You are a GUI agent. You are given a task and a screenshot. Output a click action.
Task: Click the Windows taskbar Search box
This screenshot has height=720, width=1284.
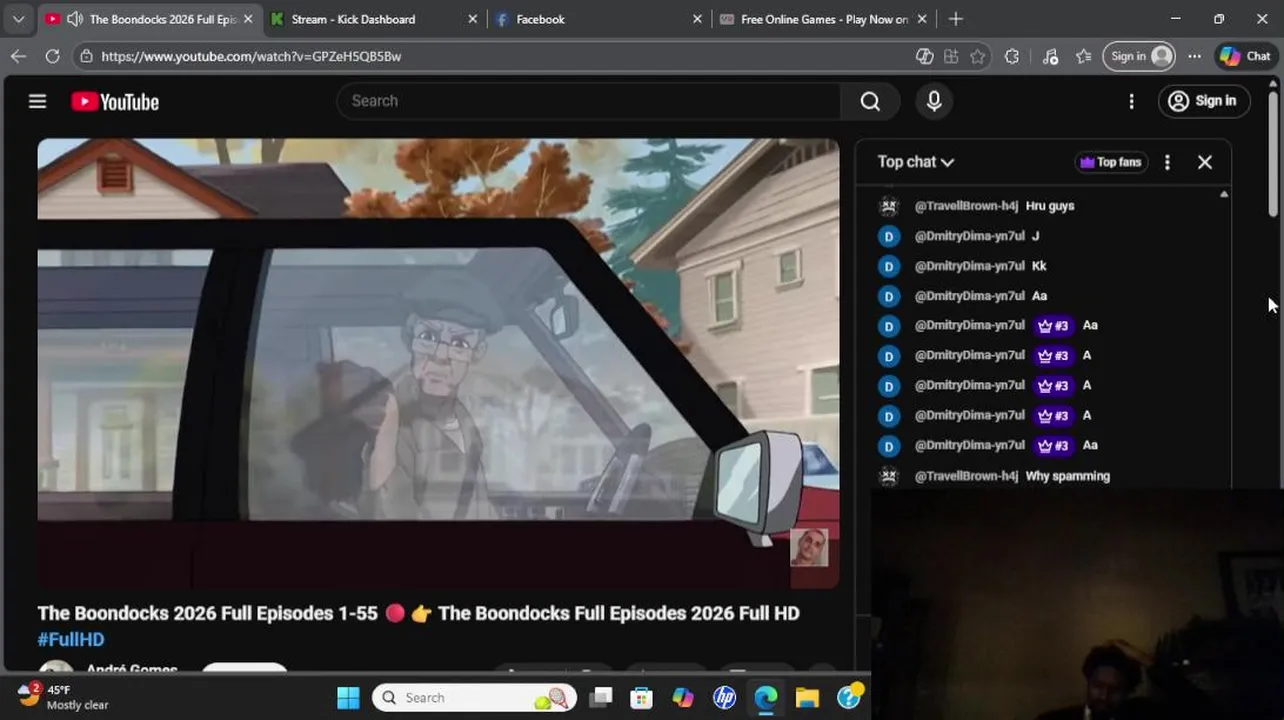(x=475, y=698)
